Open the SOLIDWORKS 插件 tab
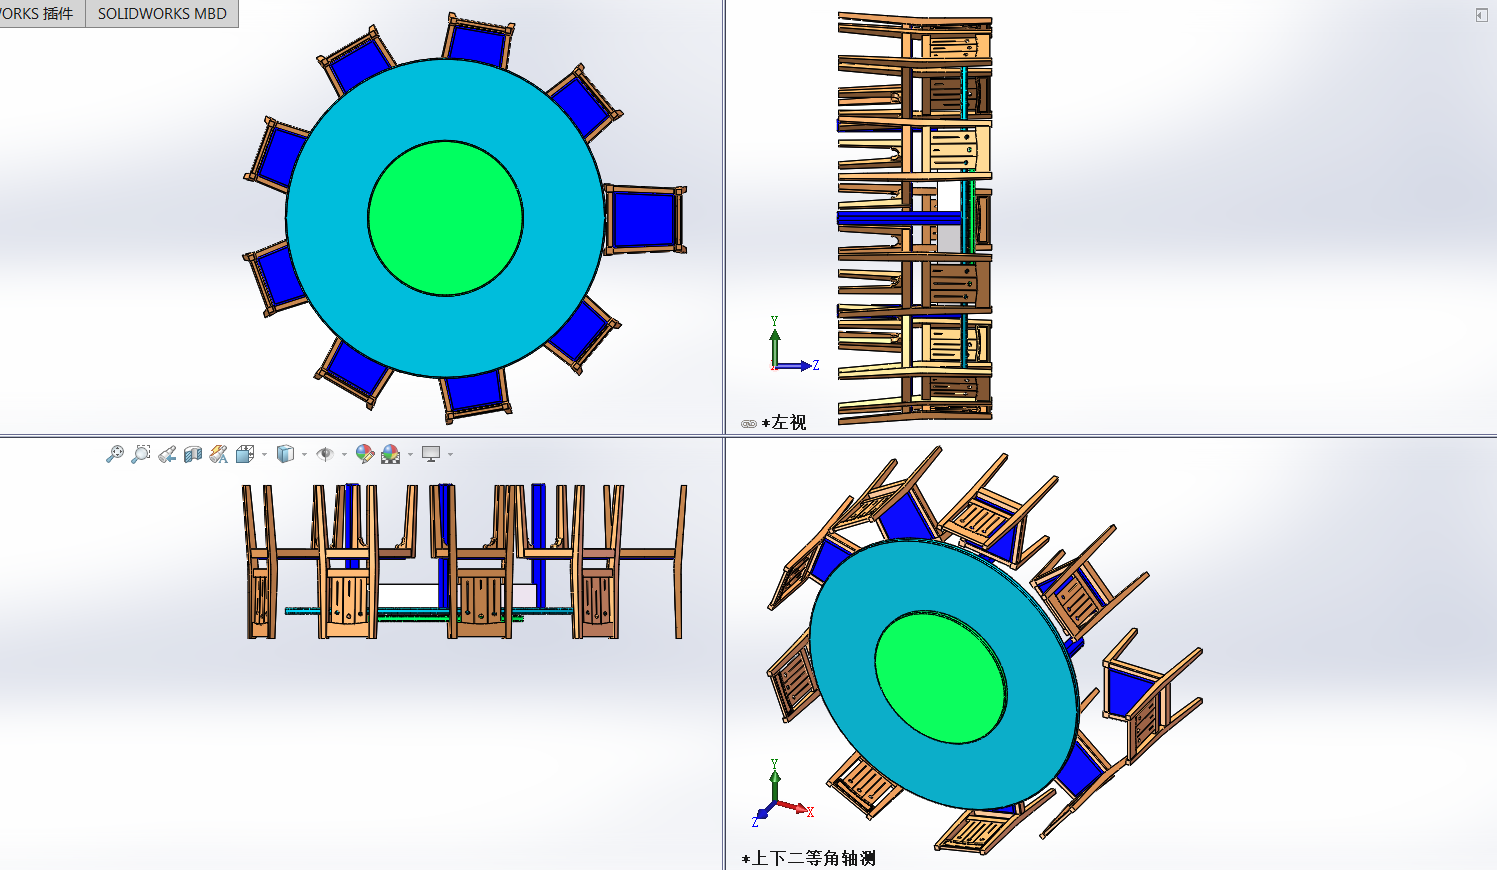The width and height of the screenshot is (1497, 870). [42, 14]
